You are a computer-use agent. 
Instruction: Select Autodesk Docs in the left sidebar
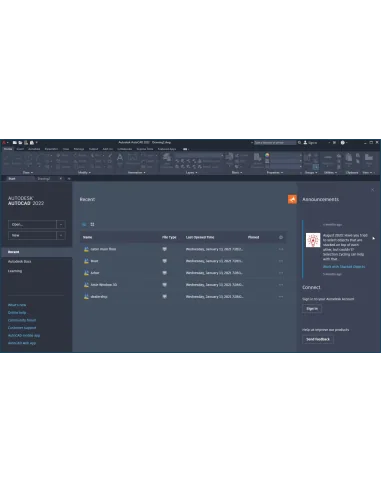click(20, 261)
